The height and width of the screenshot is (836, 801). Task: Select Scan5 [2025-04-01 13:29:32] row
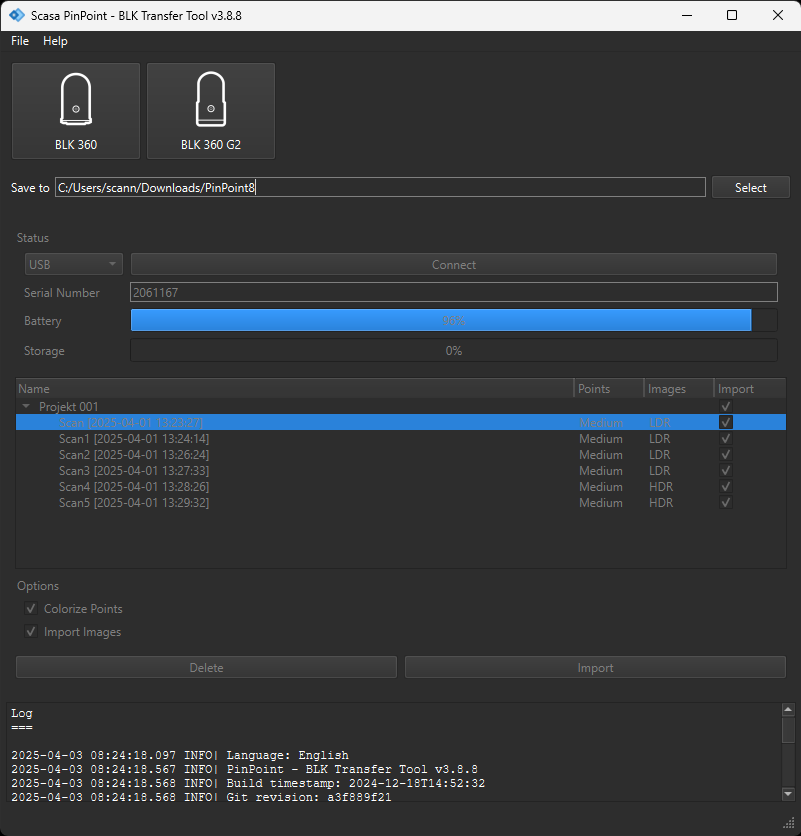pyautogui.click(x=401, y=502)
